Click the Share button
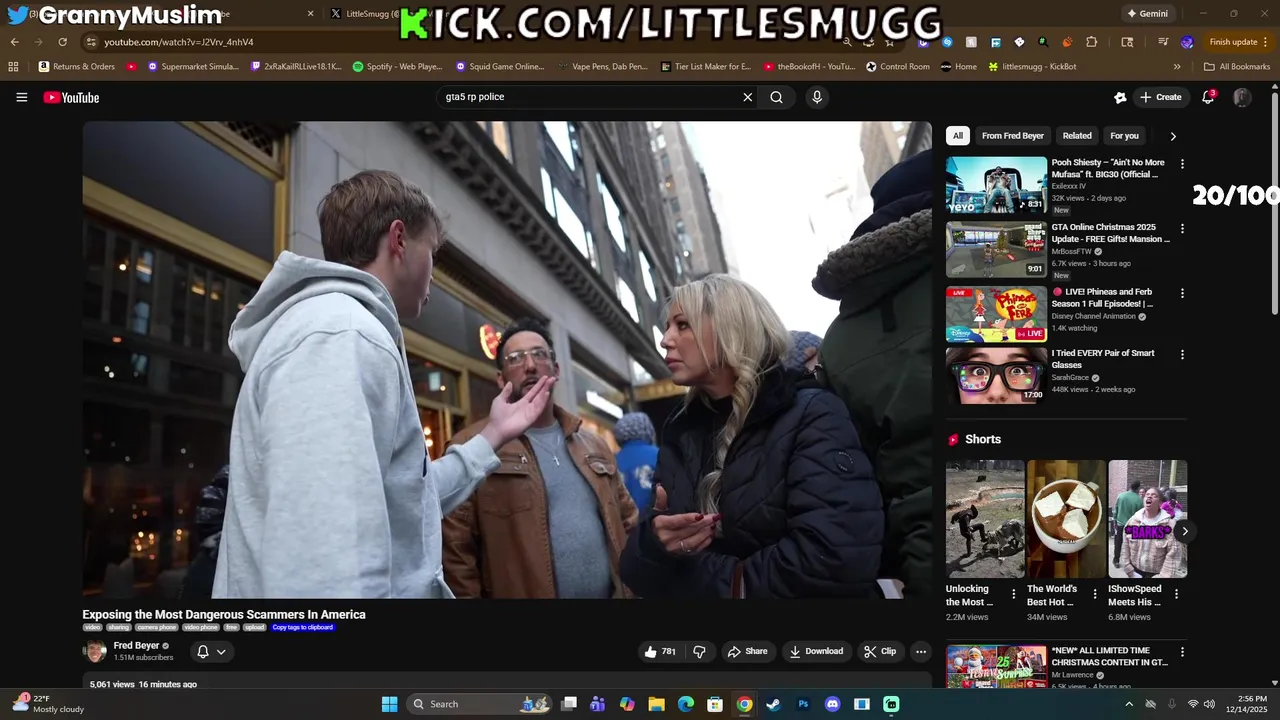 [747, 651]
